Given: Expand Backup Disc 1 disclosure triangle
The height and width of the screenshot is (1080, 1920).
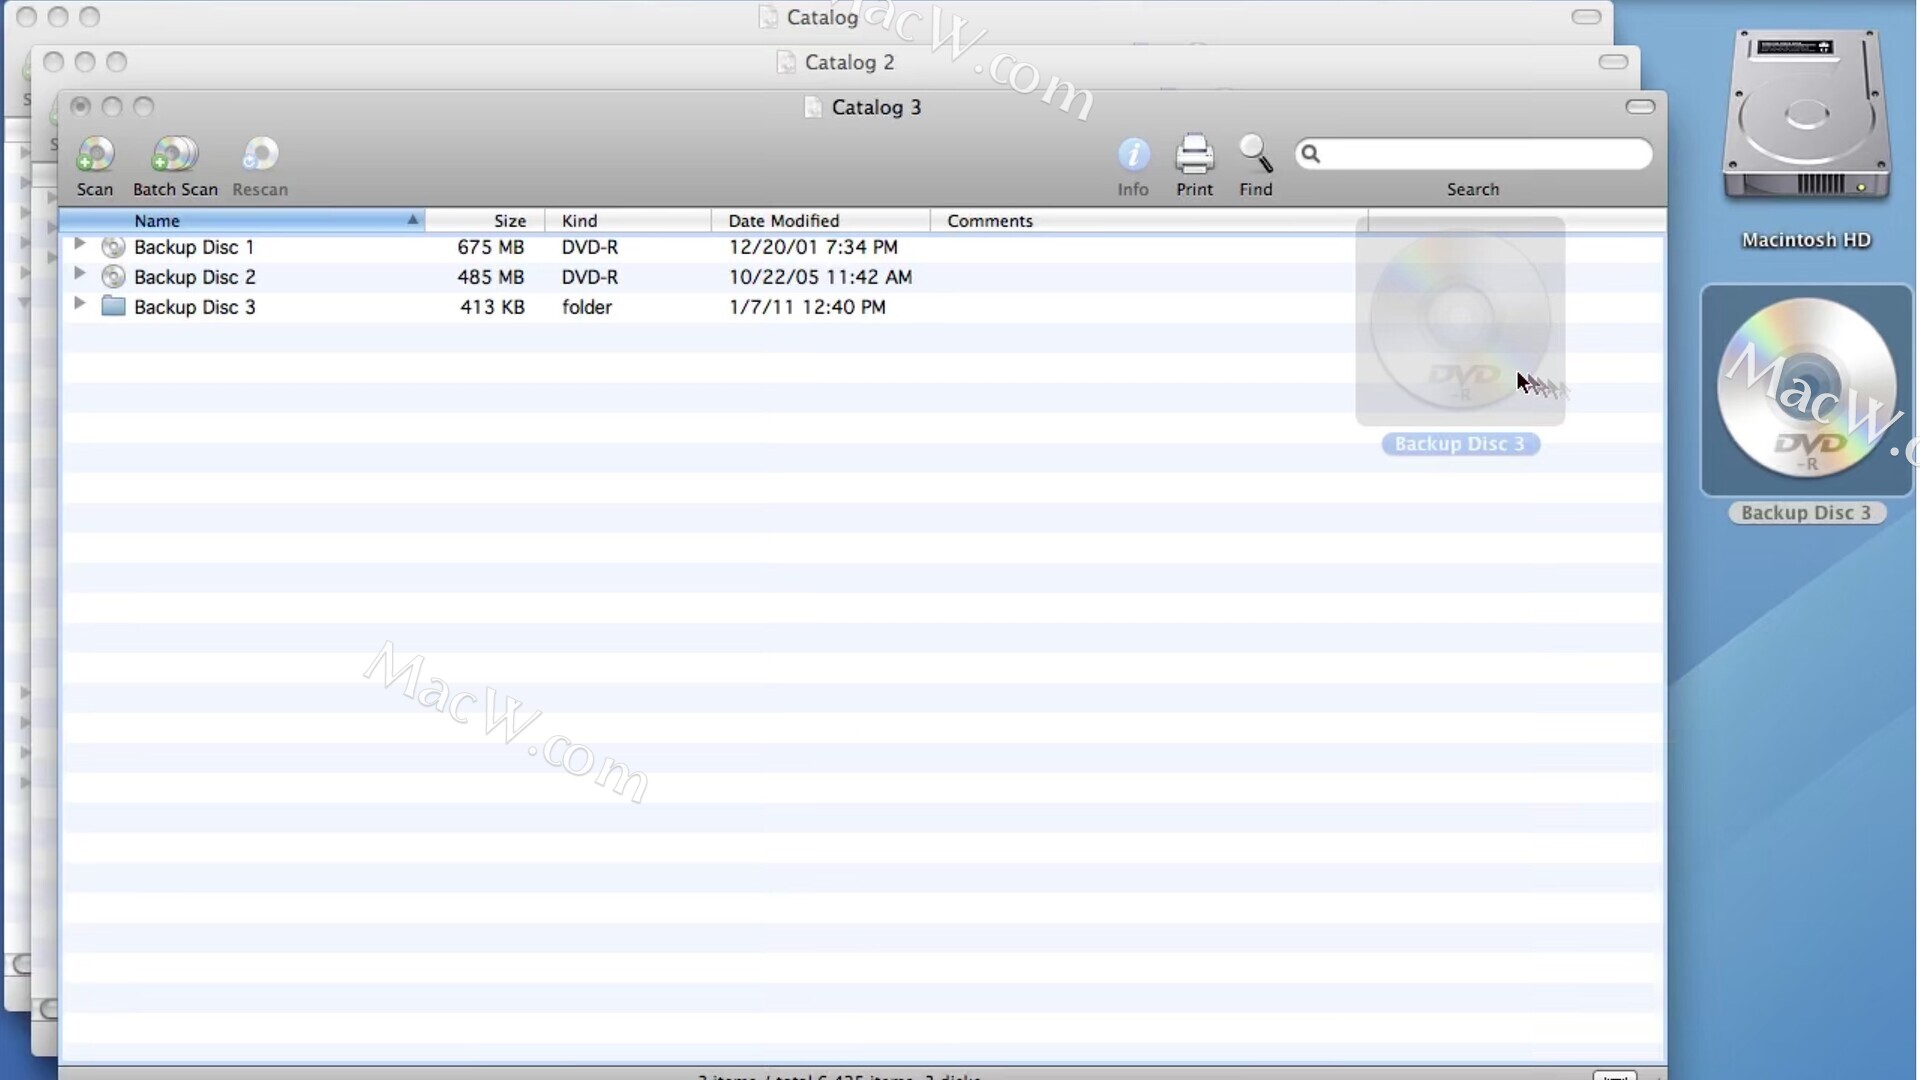Looking at the screenshot, I should [x=79, y=244].
